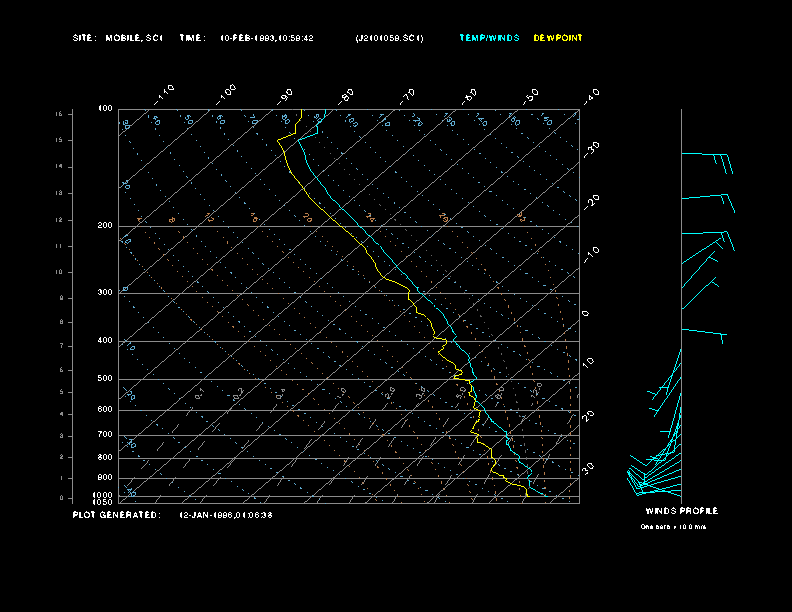Click the 'PLOT GENERATED:' label
Viewport: 792px width, 612px height.
click(117, 515)
